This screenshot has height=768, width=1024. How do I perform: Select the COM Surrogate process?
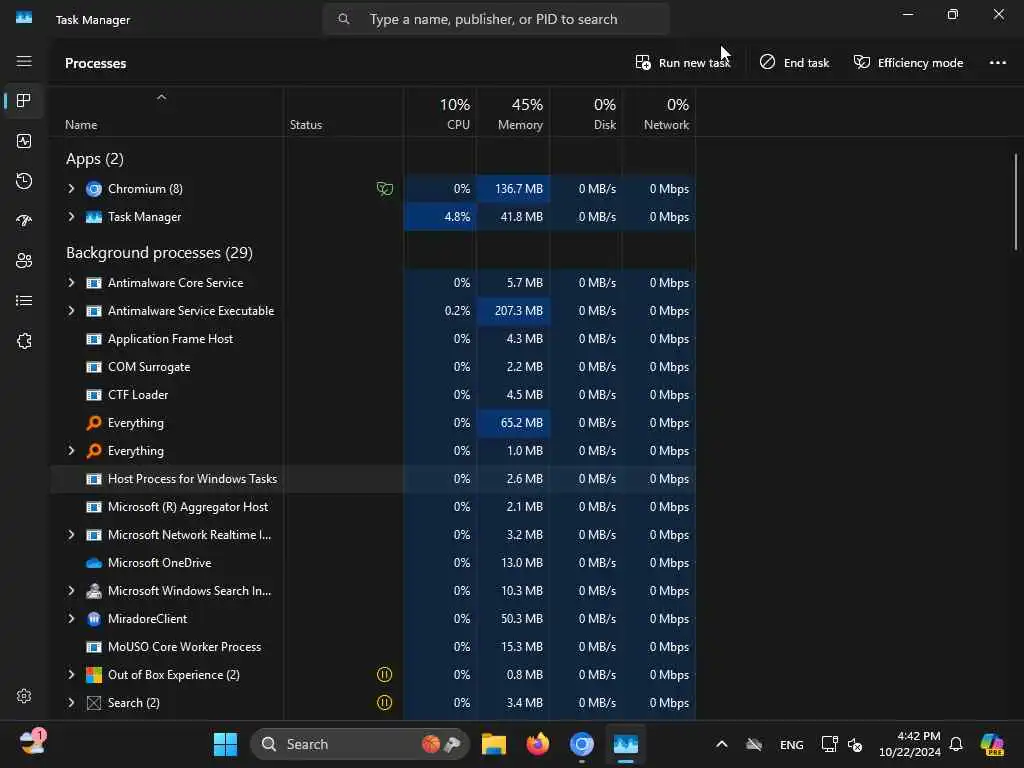click(373, 367)
